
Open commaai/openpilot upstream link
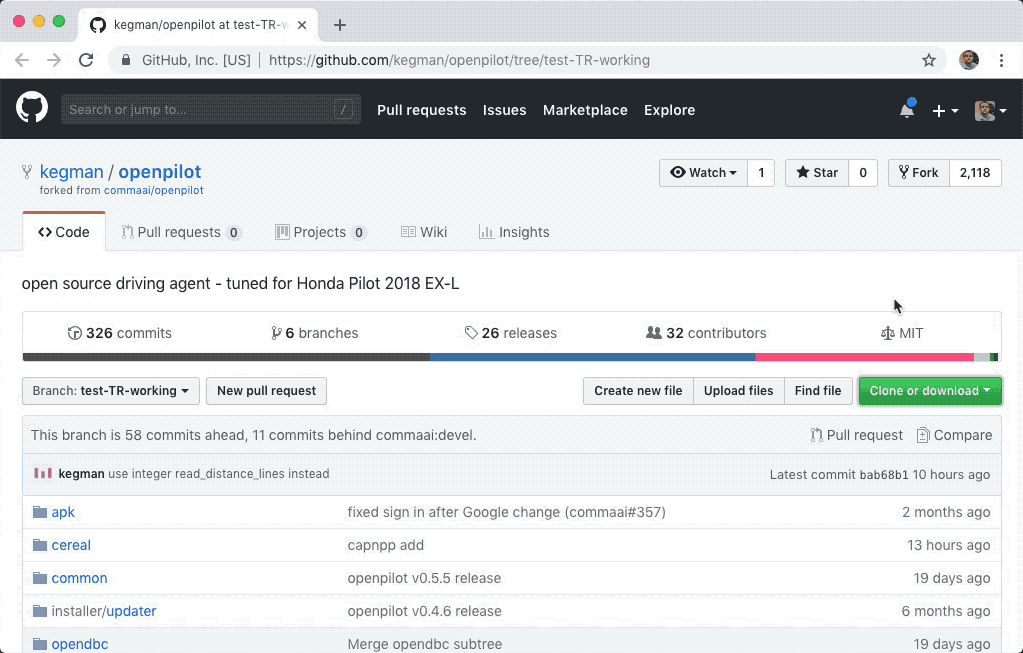pyautogui.click(x=153, y=190)
